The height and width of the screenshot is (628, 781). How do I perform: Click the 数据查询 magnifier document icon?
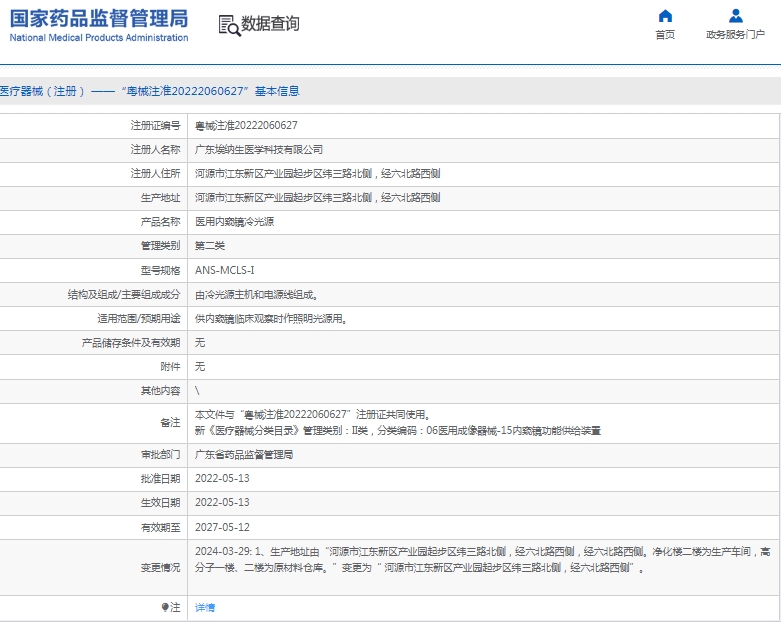point(229,25)
